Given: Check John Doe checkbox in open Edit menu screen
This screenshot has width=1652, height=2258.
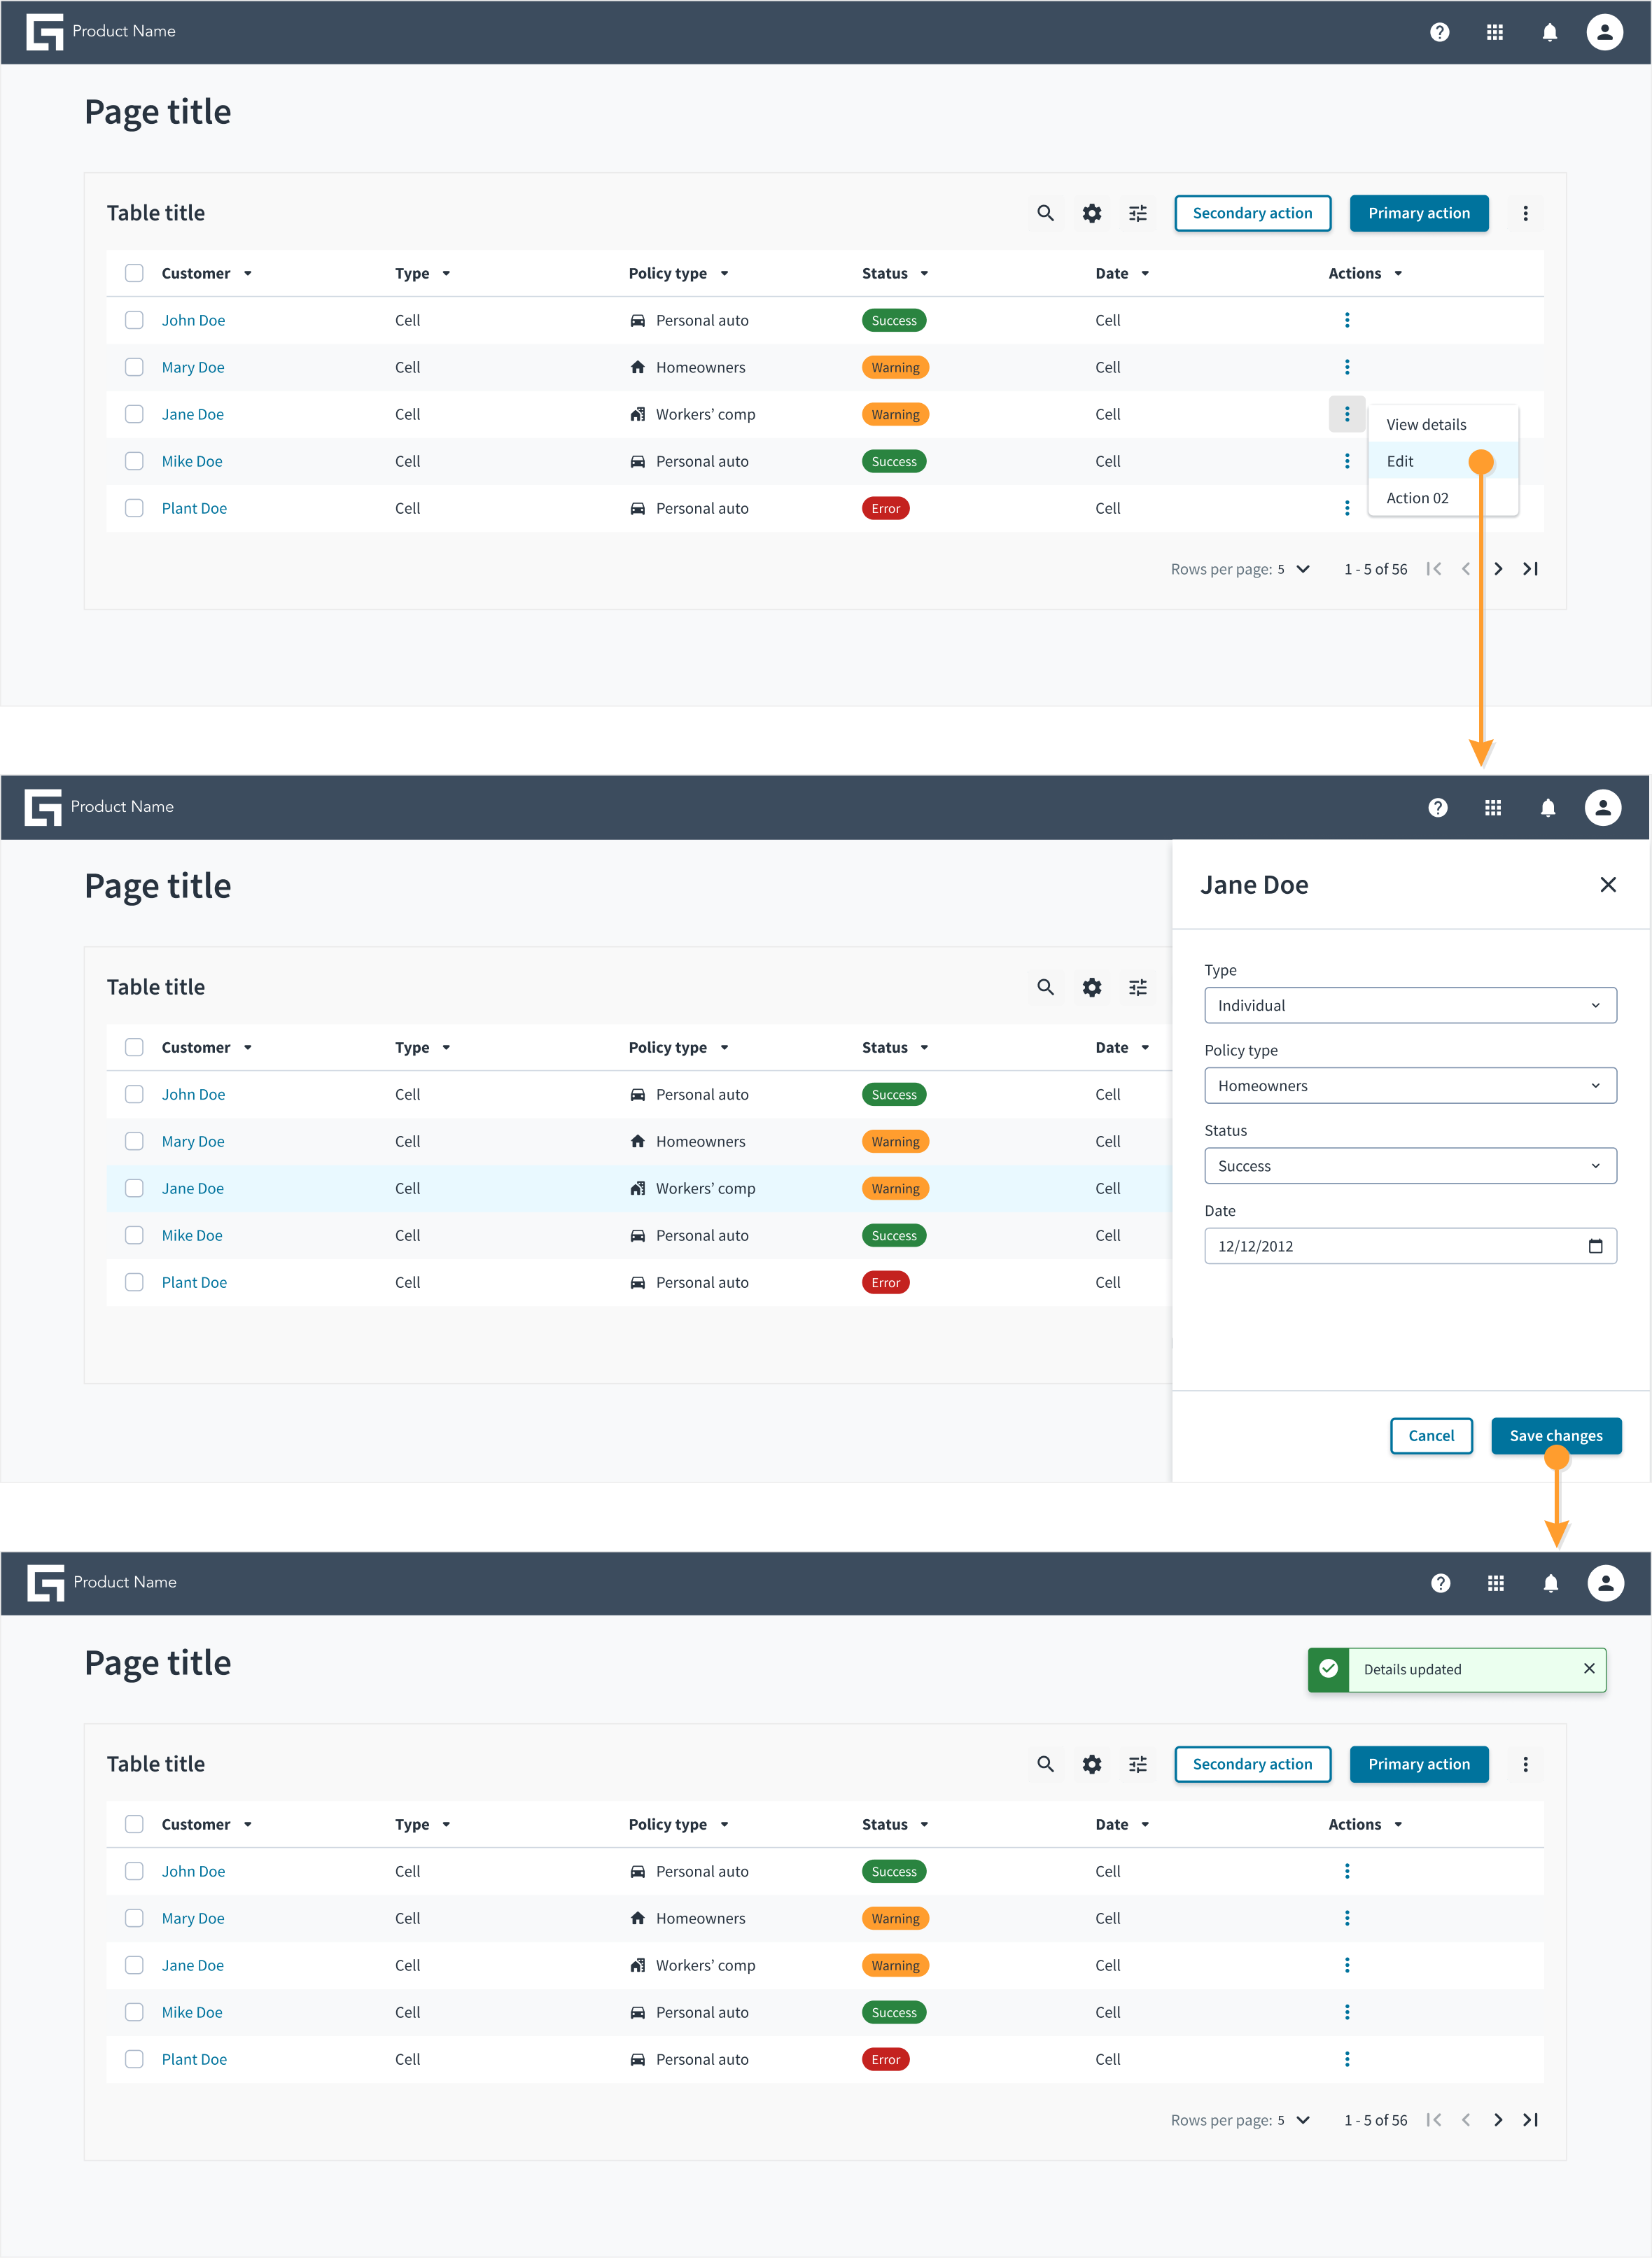Looking at the screenshot, I should click(134, 320).
